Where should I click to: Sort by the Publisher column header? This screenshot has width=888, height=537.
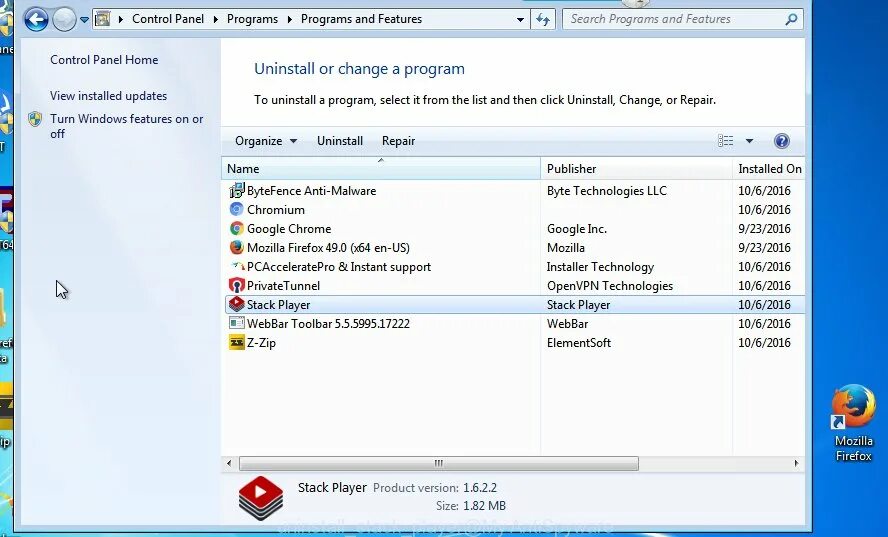(636, 169)
